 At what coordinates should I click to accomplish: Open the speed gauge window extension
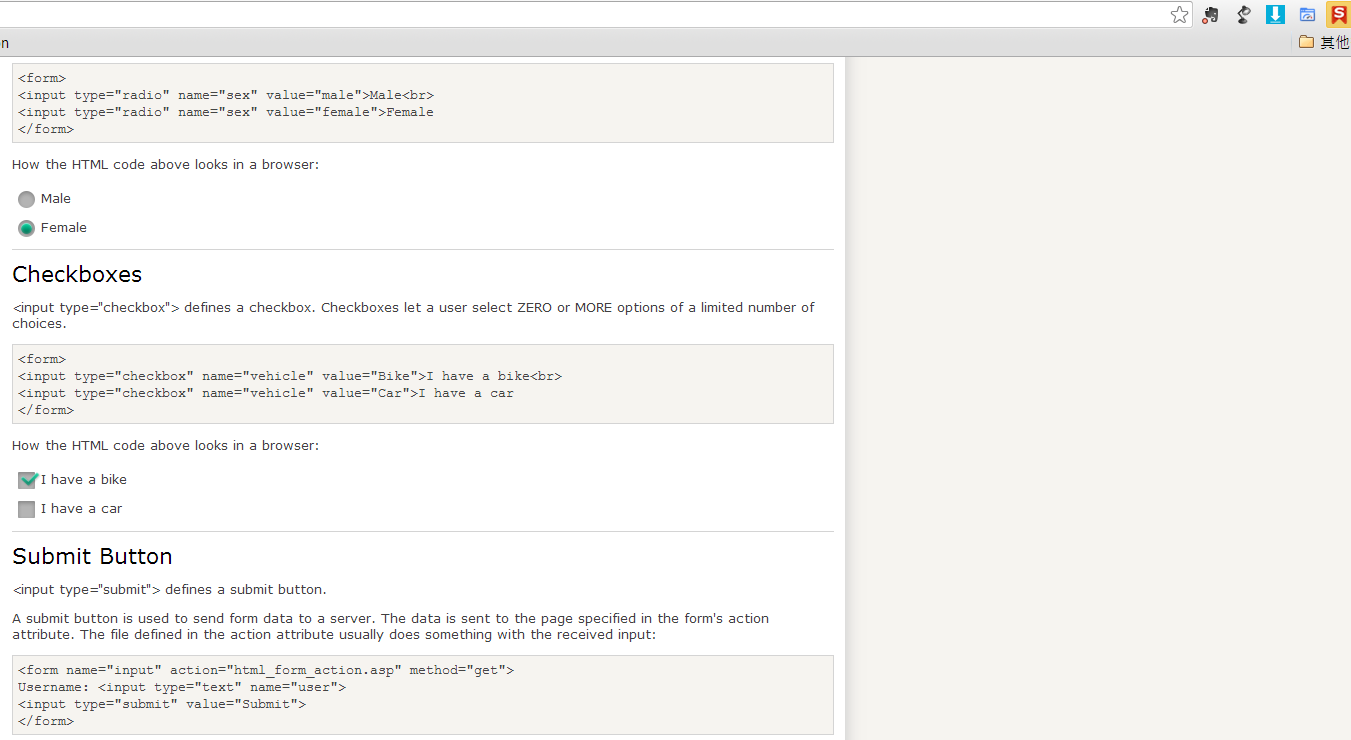[x=1307, y=15]
